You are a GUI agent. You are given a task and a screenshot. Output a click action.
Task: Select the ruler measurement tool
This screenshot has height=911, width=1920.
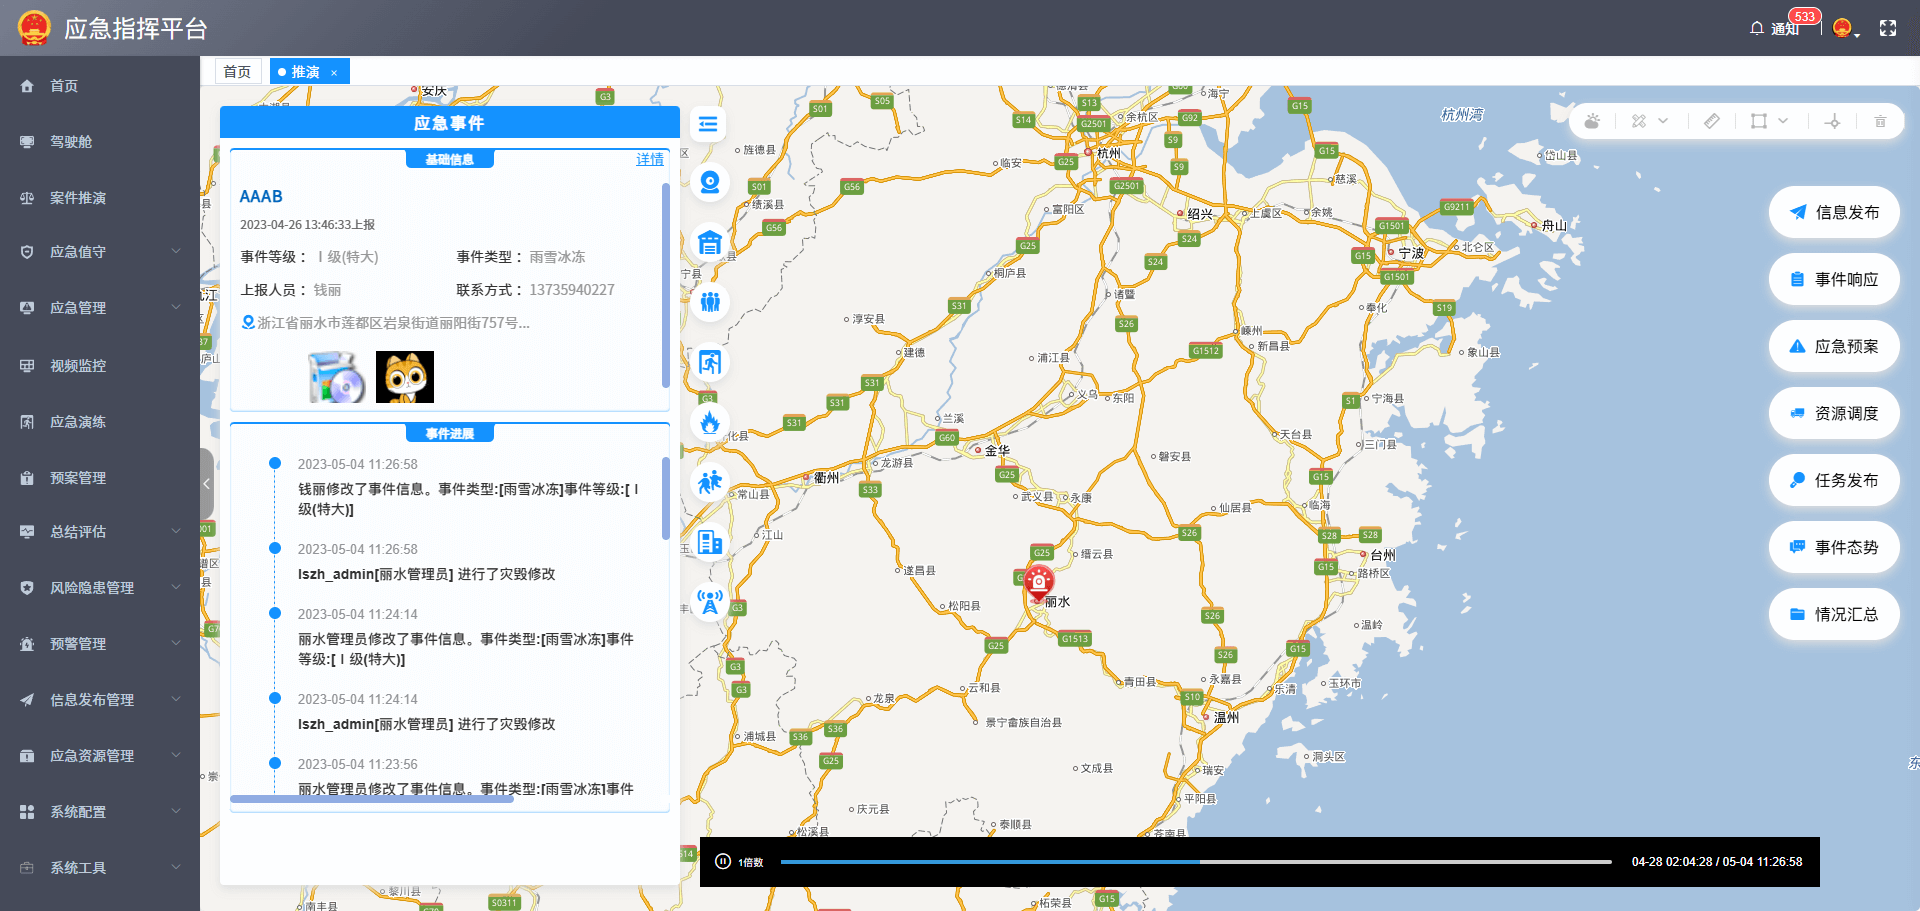1712,121
